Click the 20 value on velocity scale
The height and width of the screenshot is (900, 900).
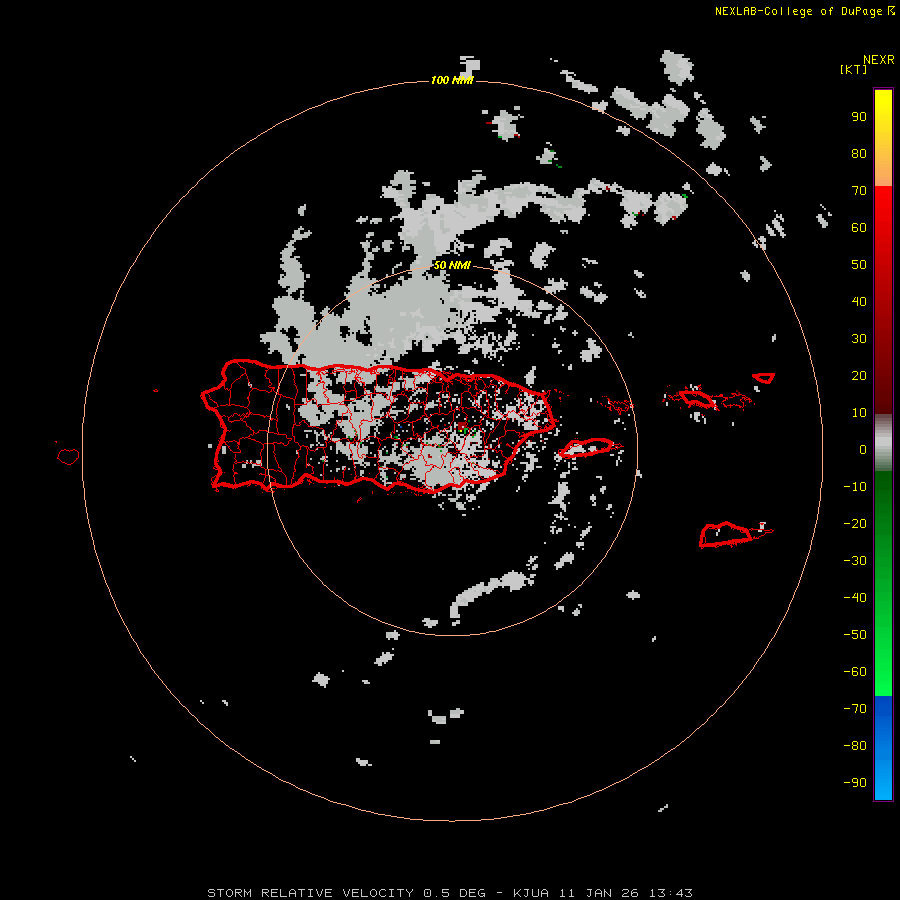tap(859, 375)
